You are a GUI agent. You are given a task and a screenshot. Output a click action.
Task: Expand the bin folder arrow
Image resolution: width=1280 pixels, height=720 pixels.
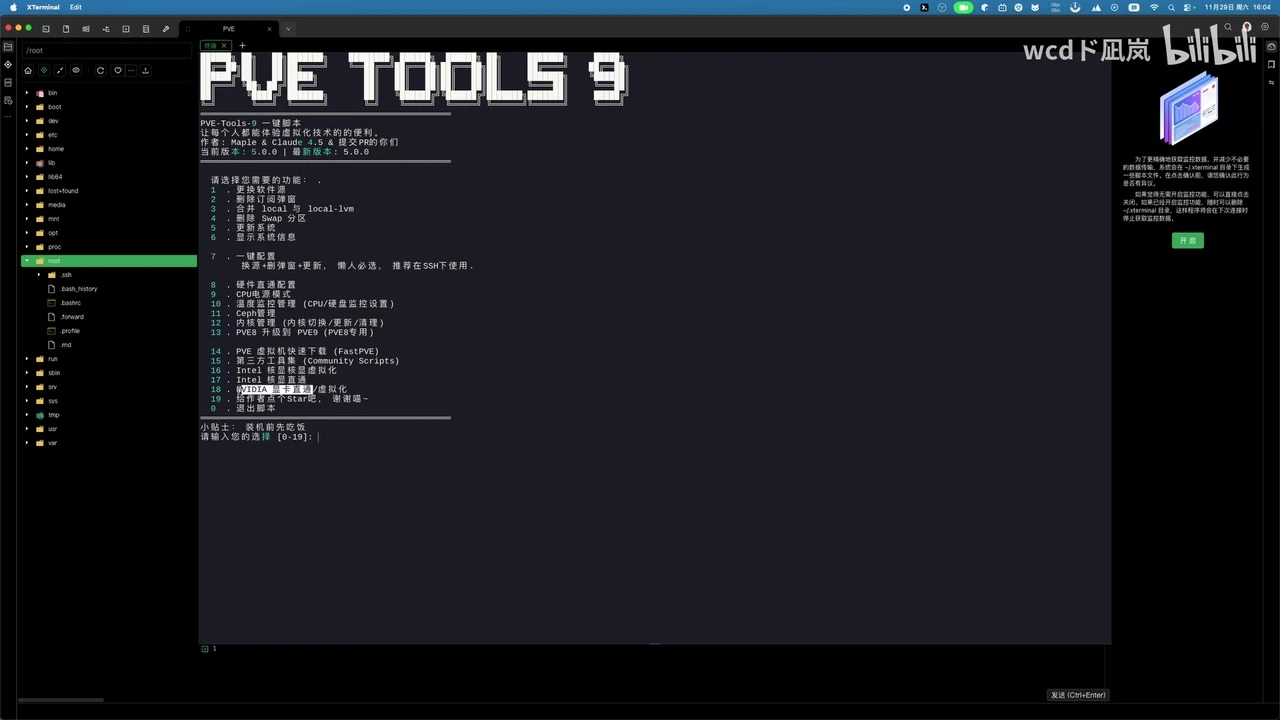[27, 93]
